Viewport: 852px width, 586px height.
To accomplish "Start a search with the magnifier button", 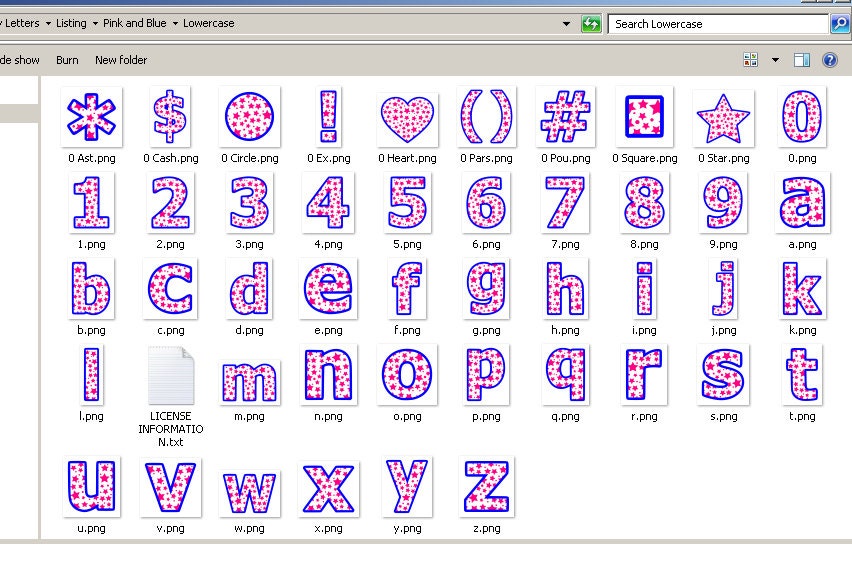I will click(840, 23).
